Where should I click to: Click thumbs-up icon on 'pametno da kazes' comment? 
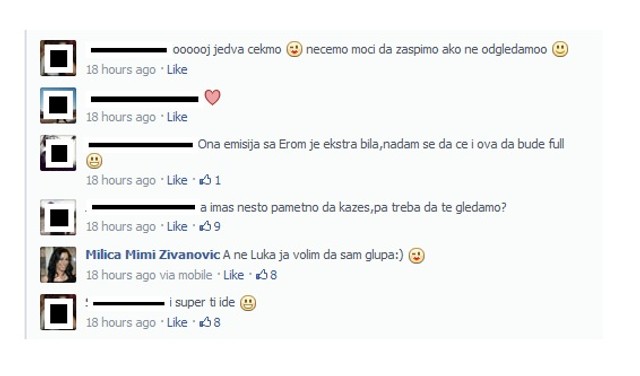point(205,226)
